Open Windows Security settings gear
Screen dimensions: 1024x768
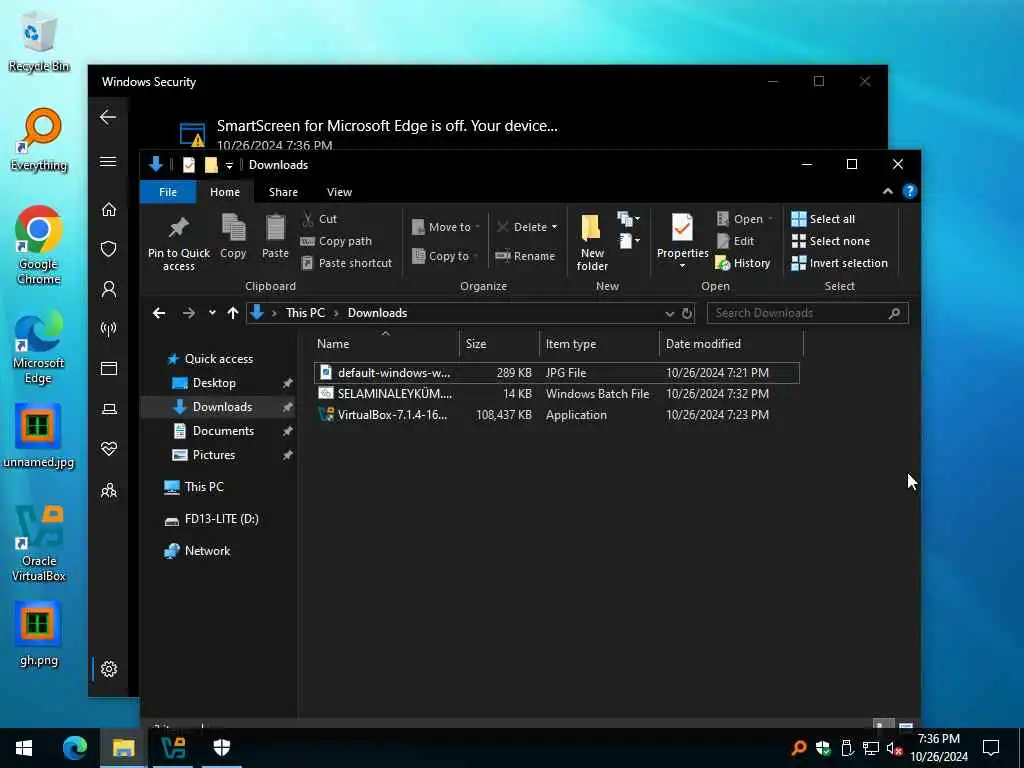109,669
